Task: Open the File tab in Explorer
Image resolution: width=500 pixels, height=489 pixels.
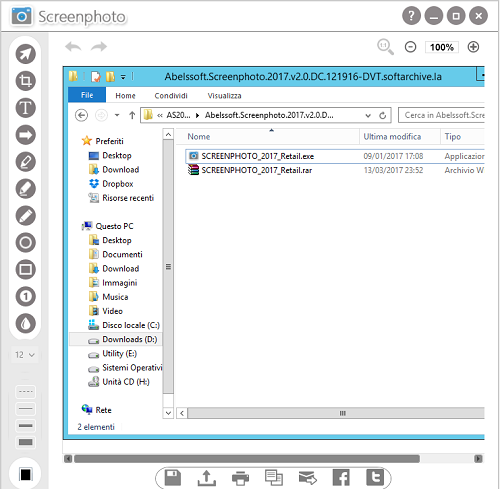Action: (87, 95)
